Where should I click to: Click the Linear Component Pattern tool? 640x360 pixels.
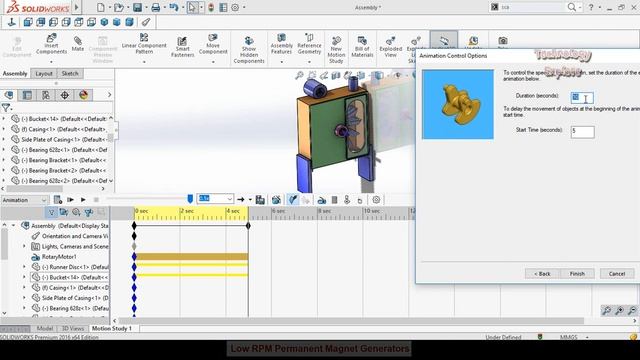144,44
